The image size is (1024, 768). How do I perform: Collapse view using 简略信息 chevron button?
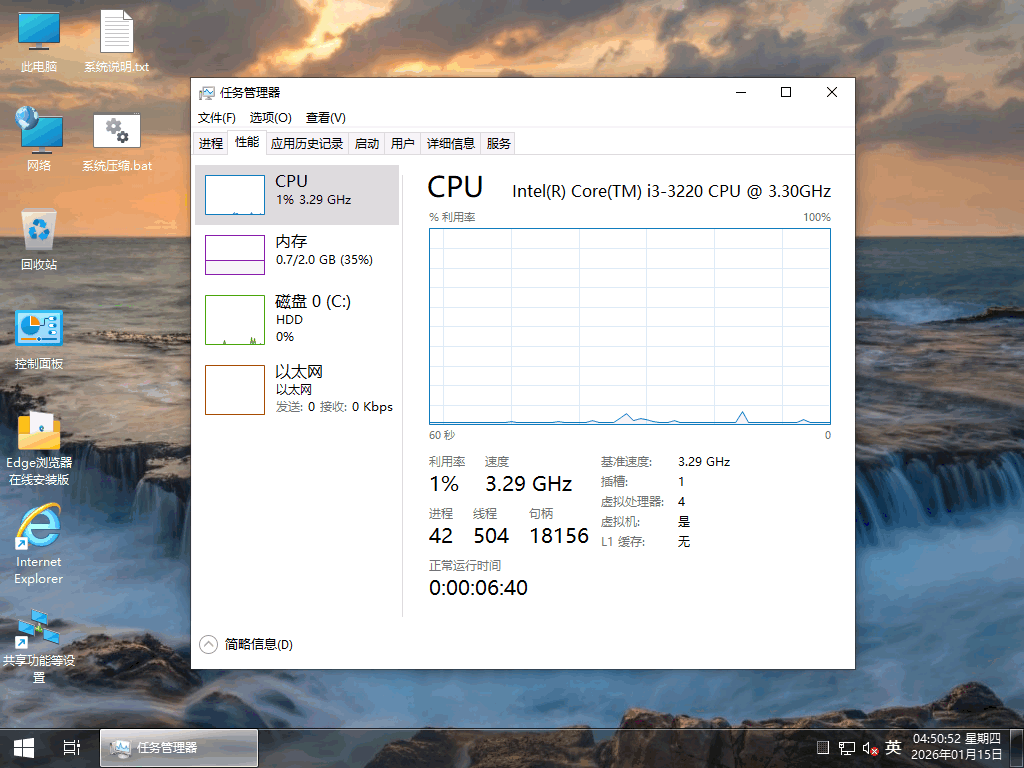pos(208,644)
